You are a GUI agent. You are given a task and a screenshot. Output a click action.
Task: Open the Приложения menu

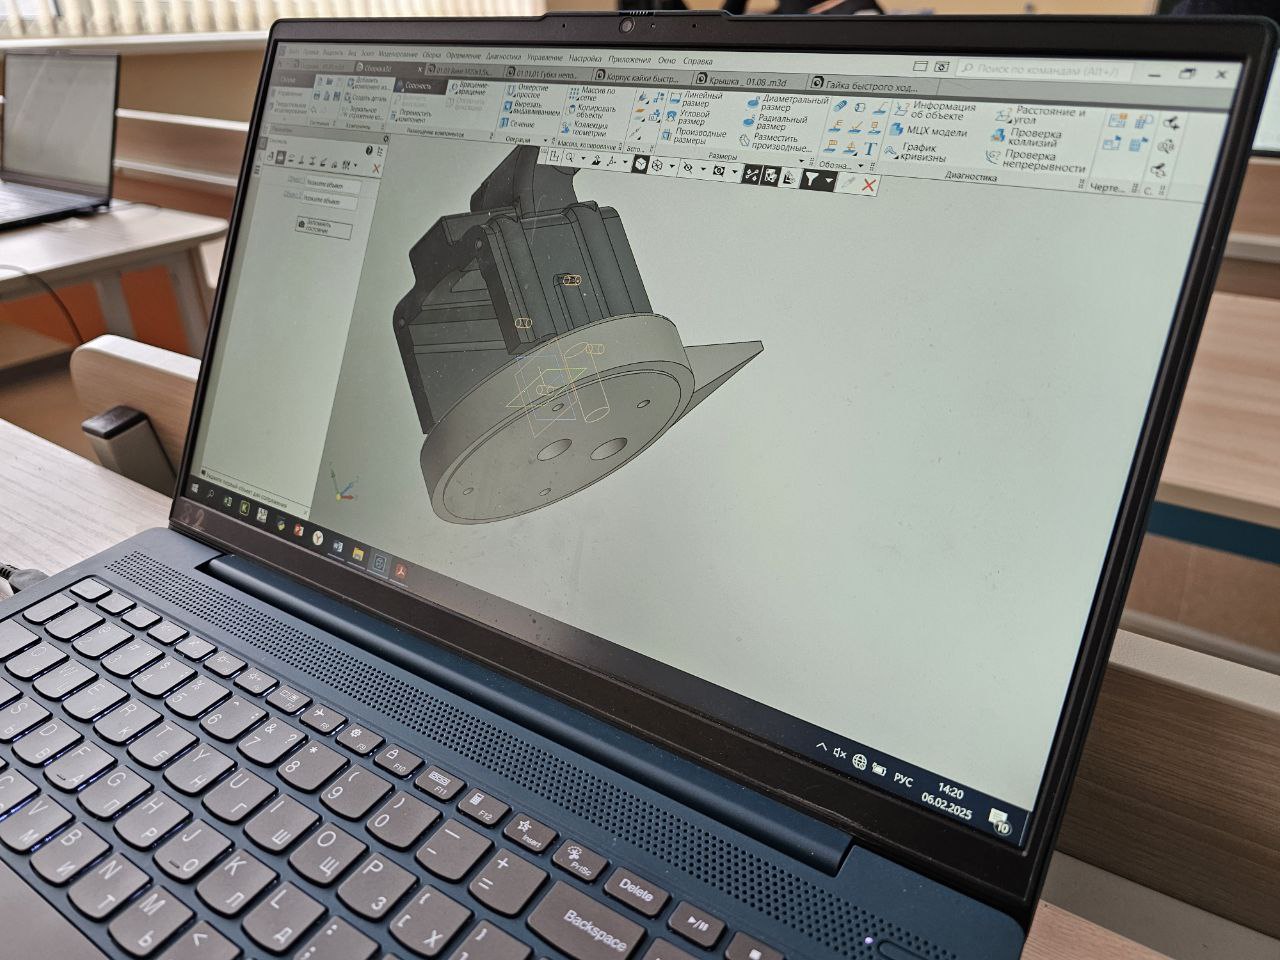coord(629,61)
